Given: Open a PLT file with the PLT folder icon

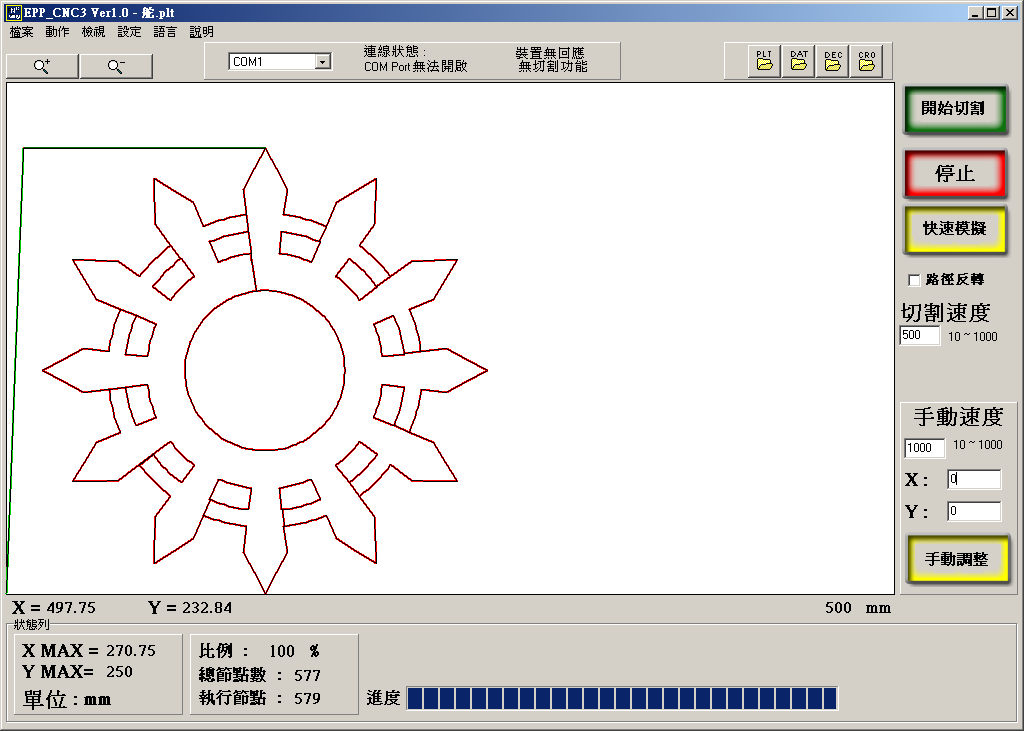Looking at the screenshot, I should pos(764,61).
